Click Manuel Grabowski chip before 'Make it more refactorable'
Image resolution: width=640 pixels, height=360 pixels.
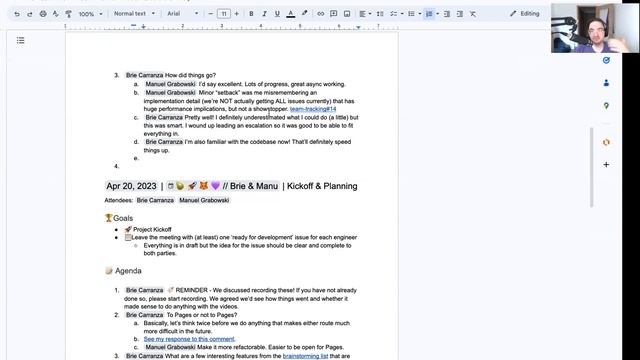170,347
